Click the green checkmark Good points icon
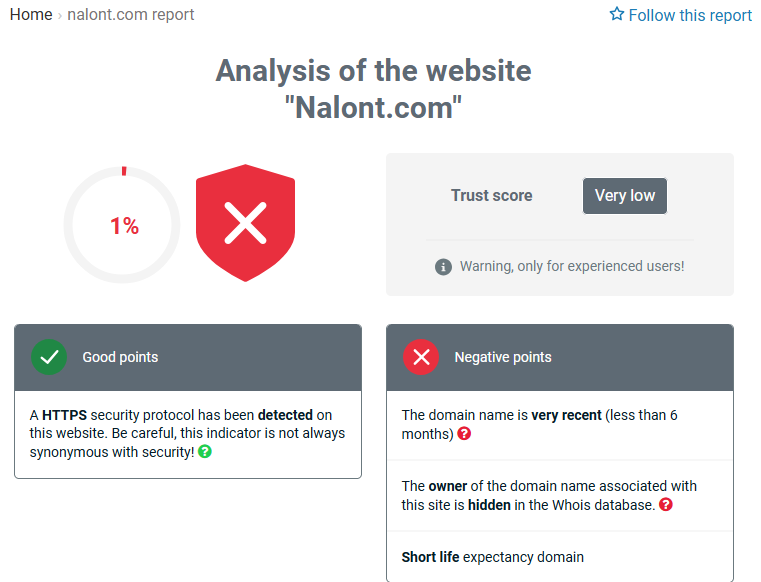 [49, 357]
